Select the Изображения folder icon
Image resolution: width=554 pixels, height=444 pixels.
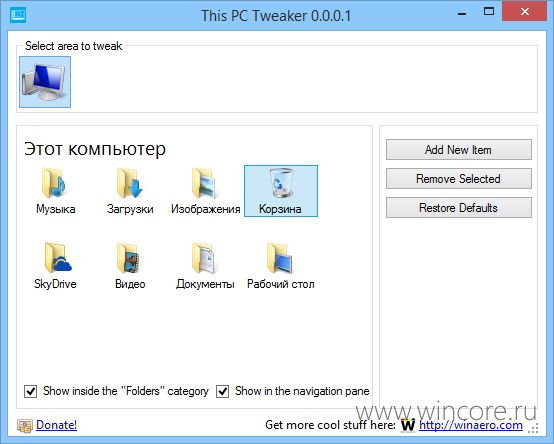click(x=205, y=184)
